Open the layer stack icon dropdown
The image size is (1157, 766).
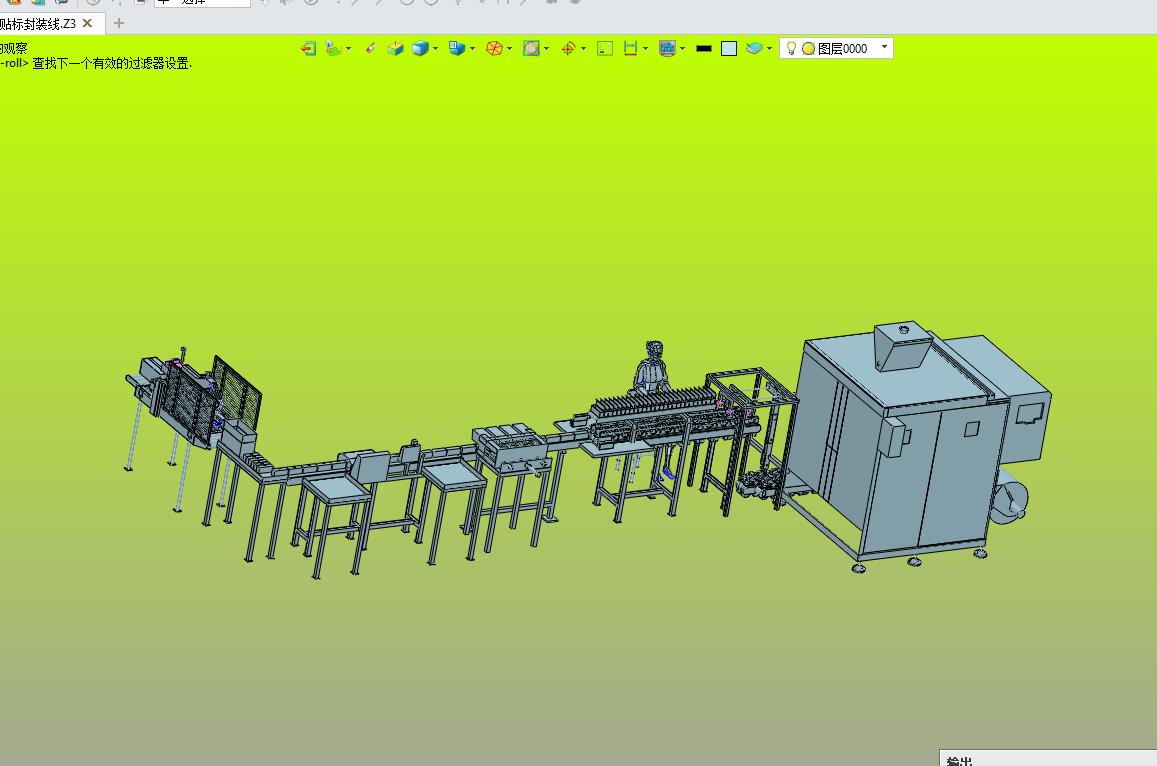pyautogui.click(x=770, y=49)
